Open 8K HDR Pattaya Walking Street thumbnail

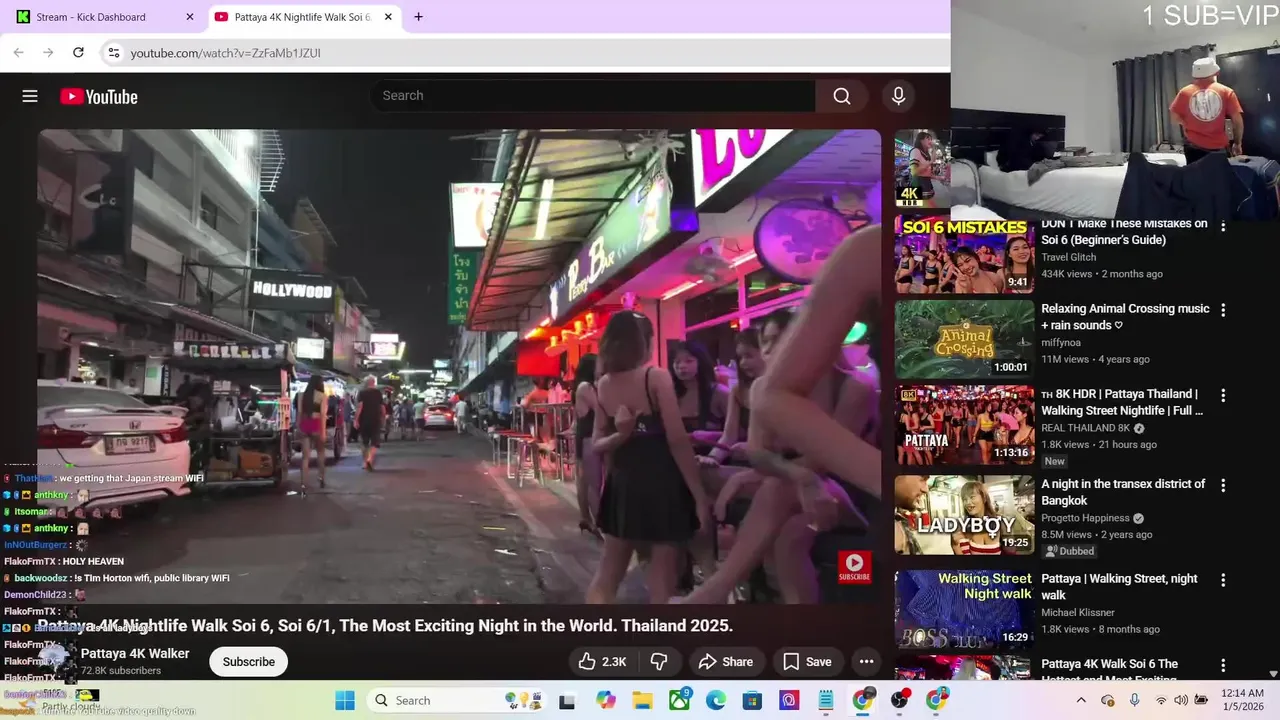(964, 425)
